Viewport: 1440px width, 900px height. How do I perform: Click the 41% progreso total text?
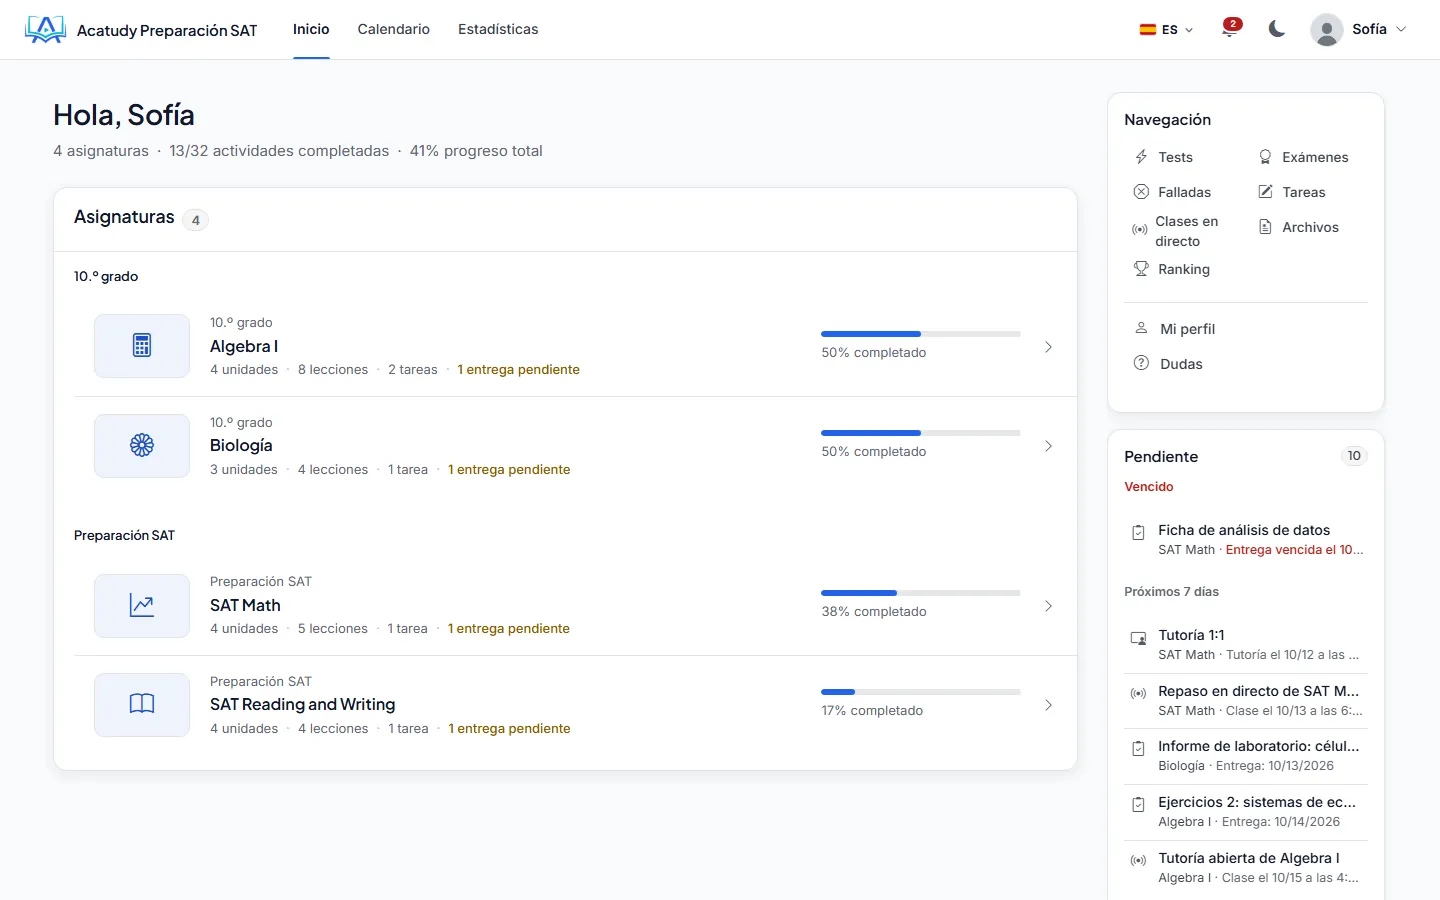click(x=476, y=151)
